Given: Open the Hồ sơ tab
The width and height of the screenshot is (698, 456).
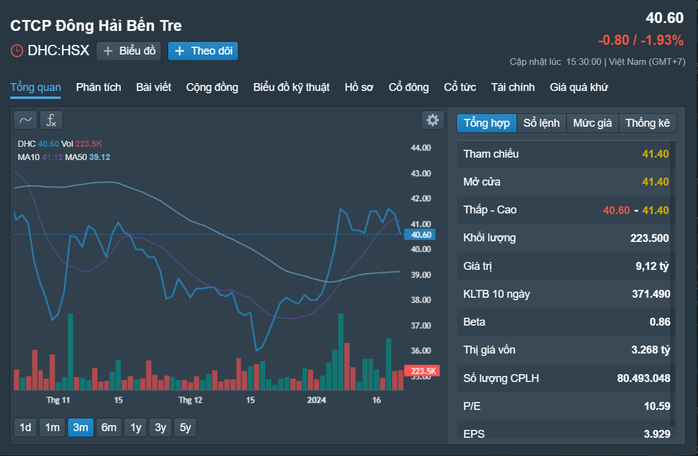Looking at the screenshot, I should point(359,87).
